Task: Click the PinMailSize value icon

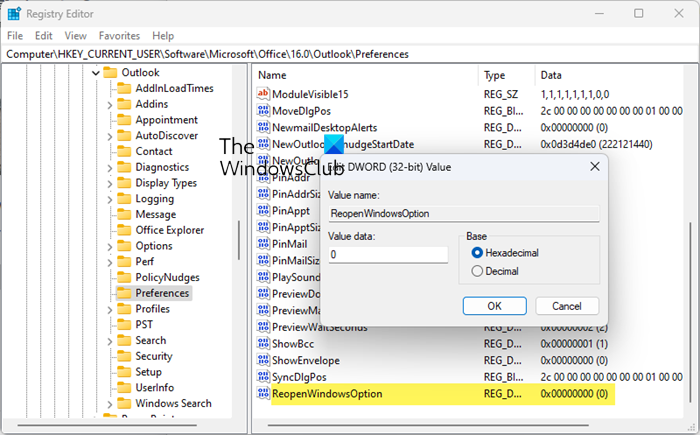Action: pyautogui.click(x=263, y=260)
